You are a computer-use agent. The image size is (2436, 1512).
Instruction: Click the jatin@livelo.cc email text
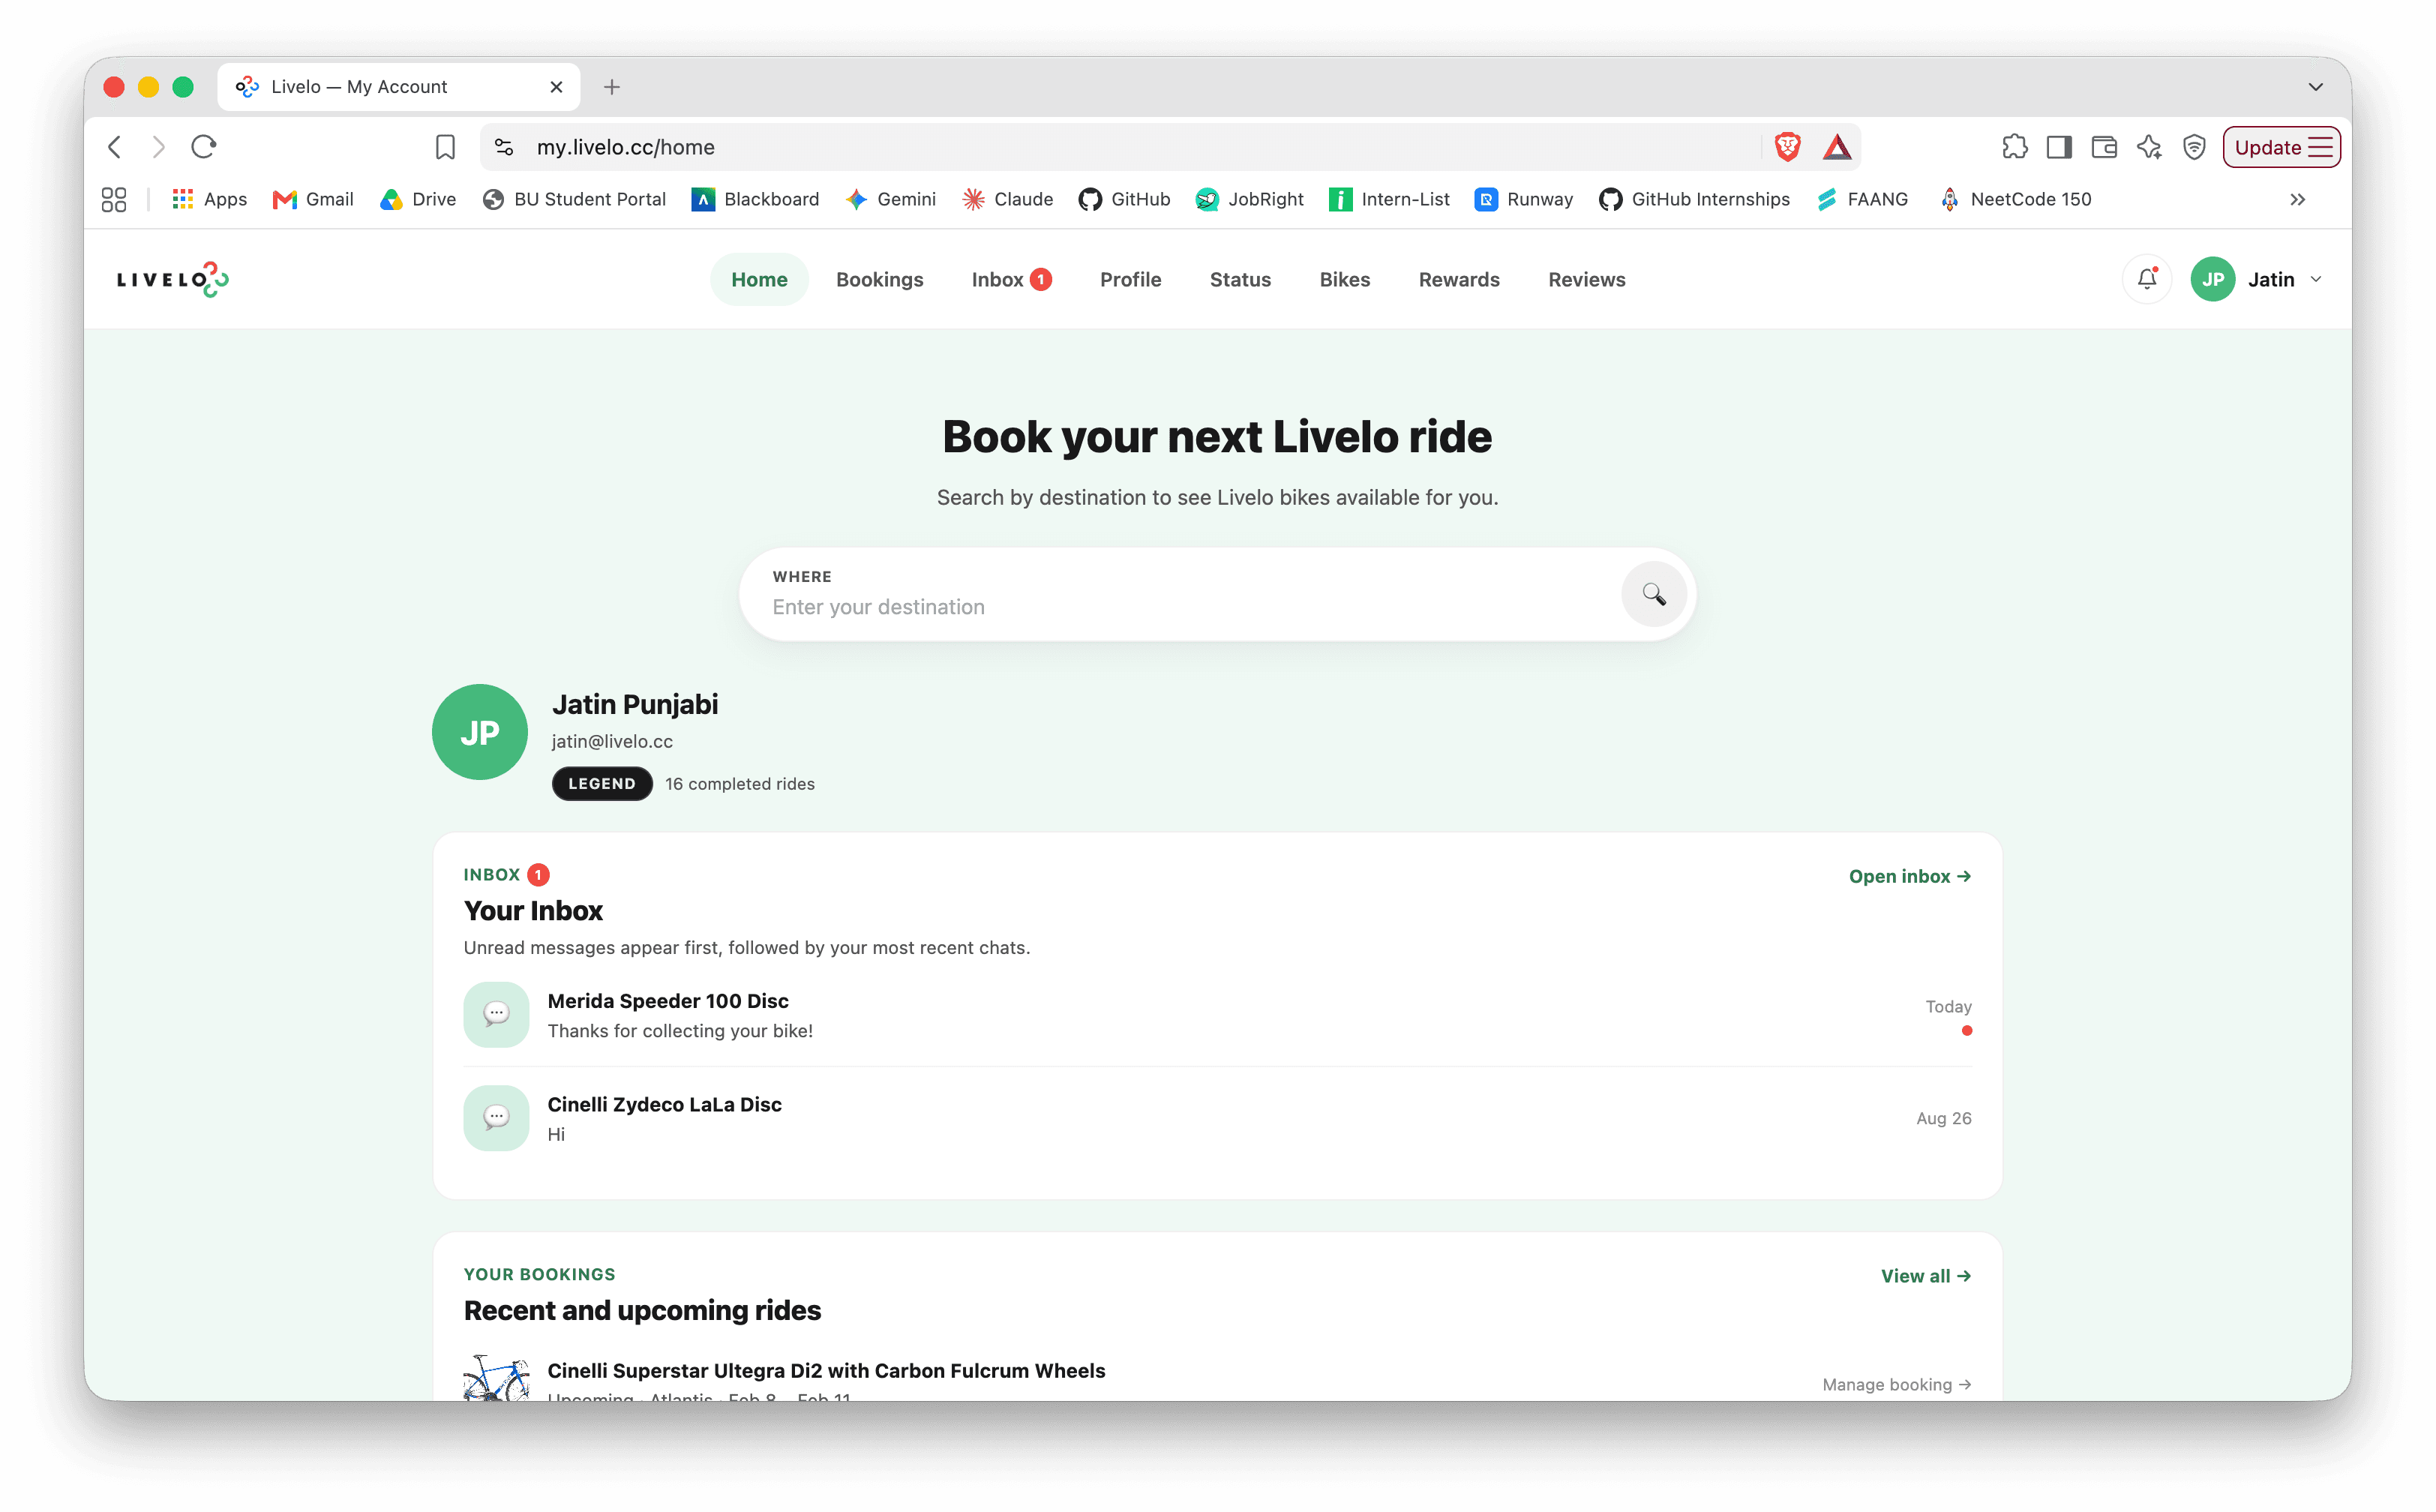tap(612, 741)
